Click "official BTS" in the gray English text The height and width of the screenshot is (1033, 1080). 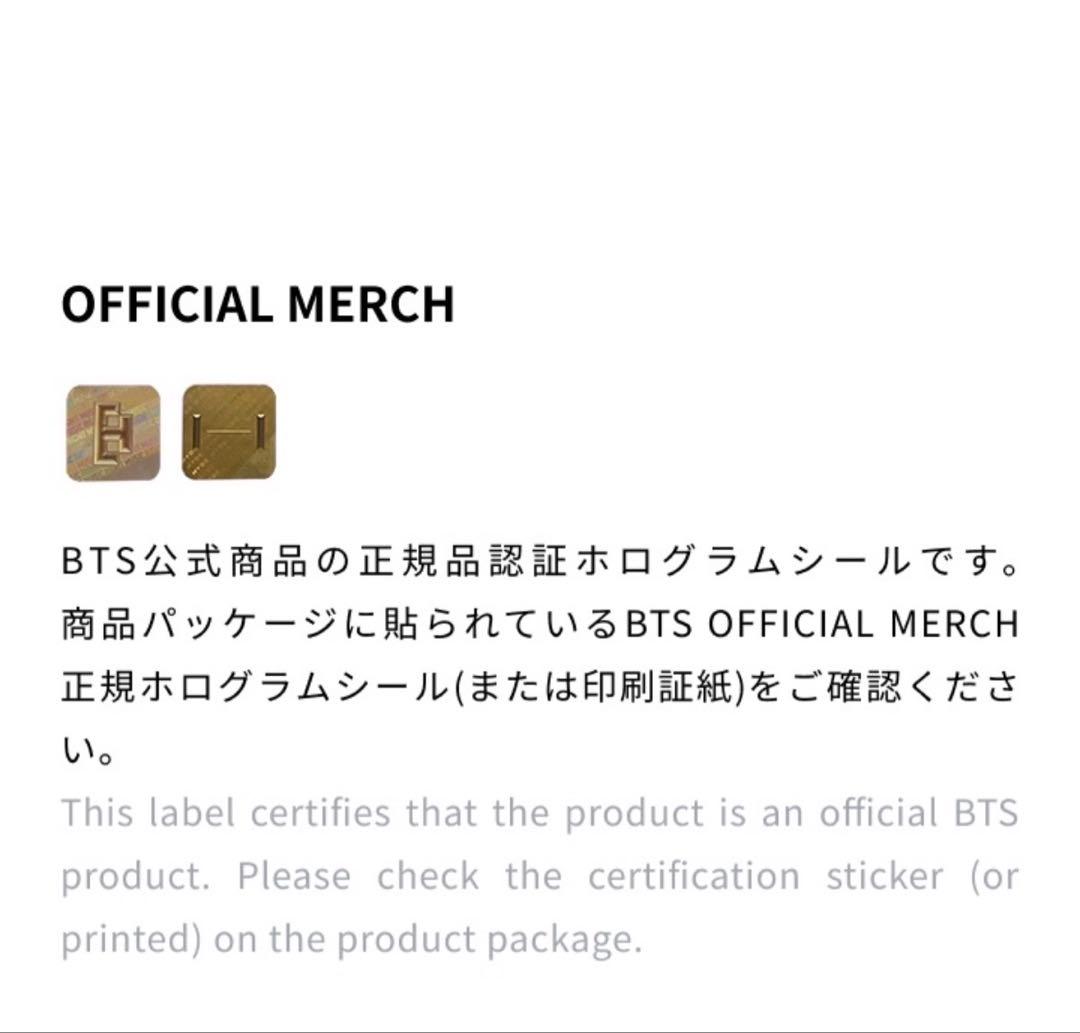[x=918, y=813]
